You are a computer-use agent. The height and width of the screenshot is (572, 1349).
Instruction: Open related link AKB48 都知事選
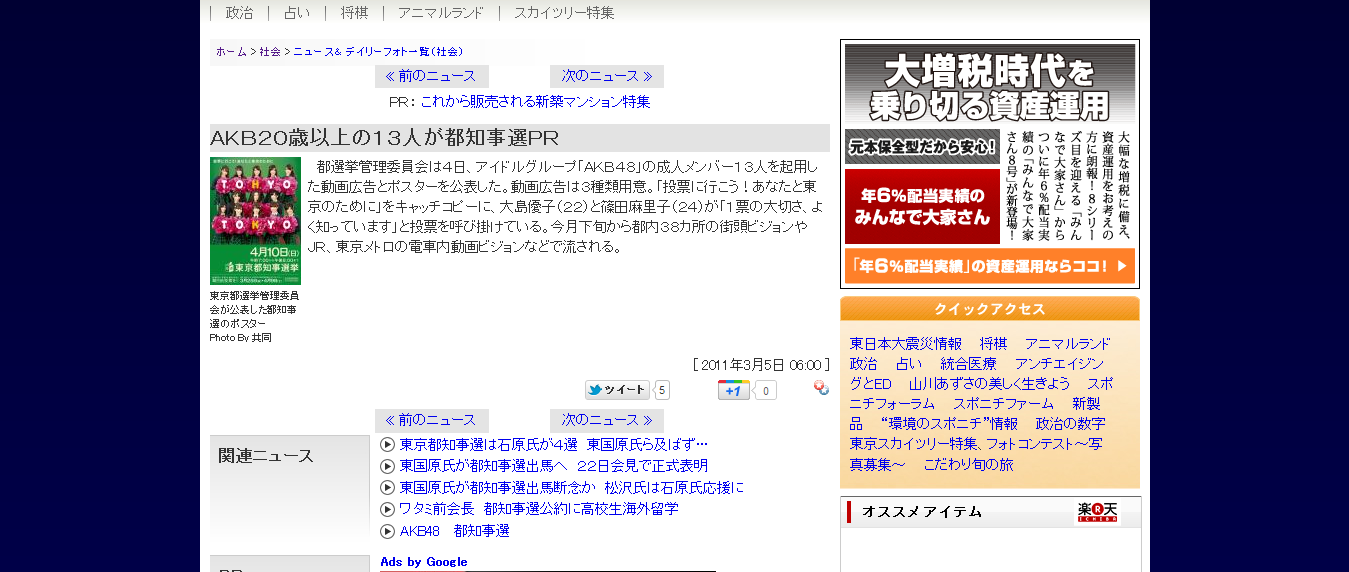coord(455,532)
